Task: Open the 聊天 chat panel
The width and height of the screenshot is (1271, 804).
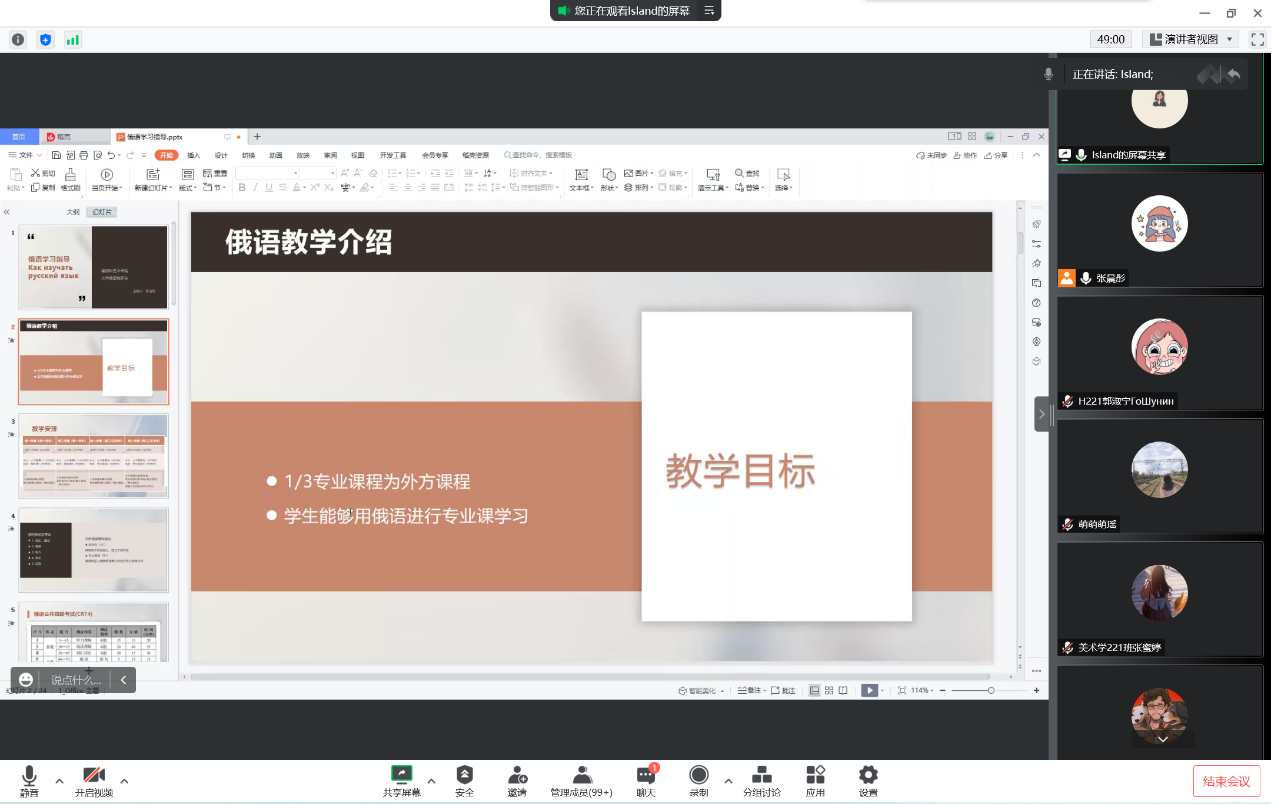Action: coord(646,780)
